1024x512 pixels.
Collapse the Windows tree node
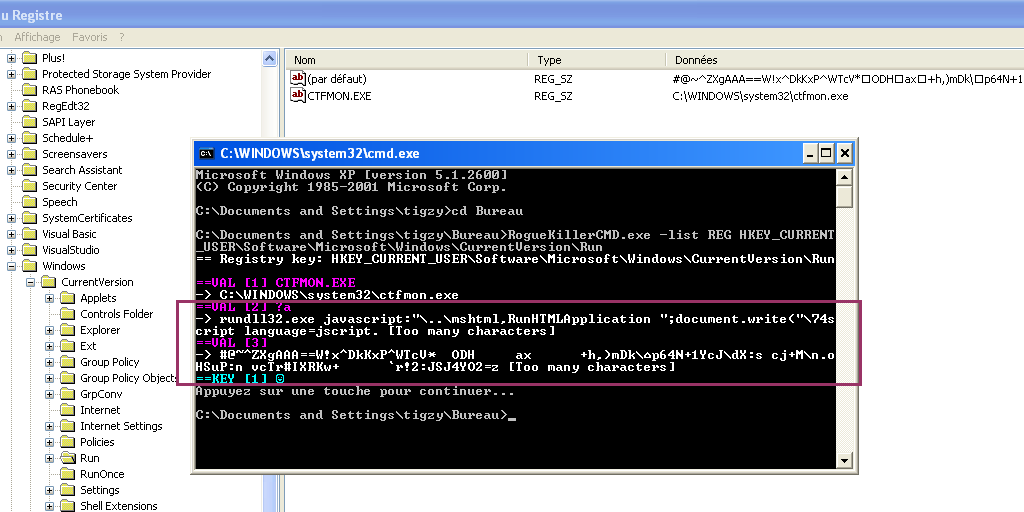click(x=12, y=266)
